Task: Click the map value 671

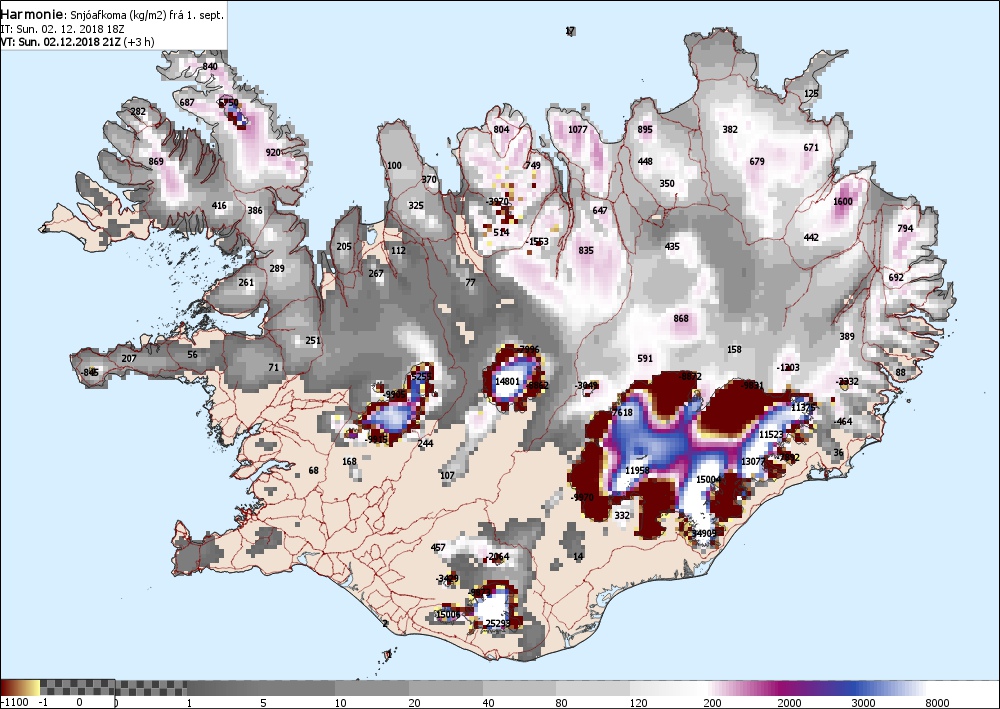Action: (811, 147)
